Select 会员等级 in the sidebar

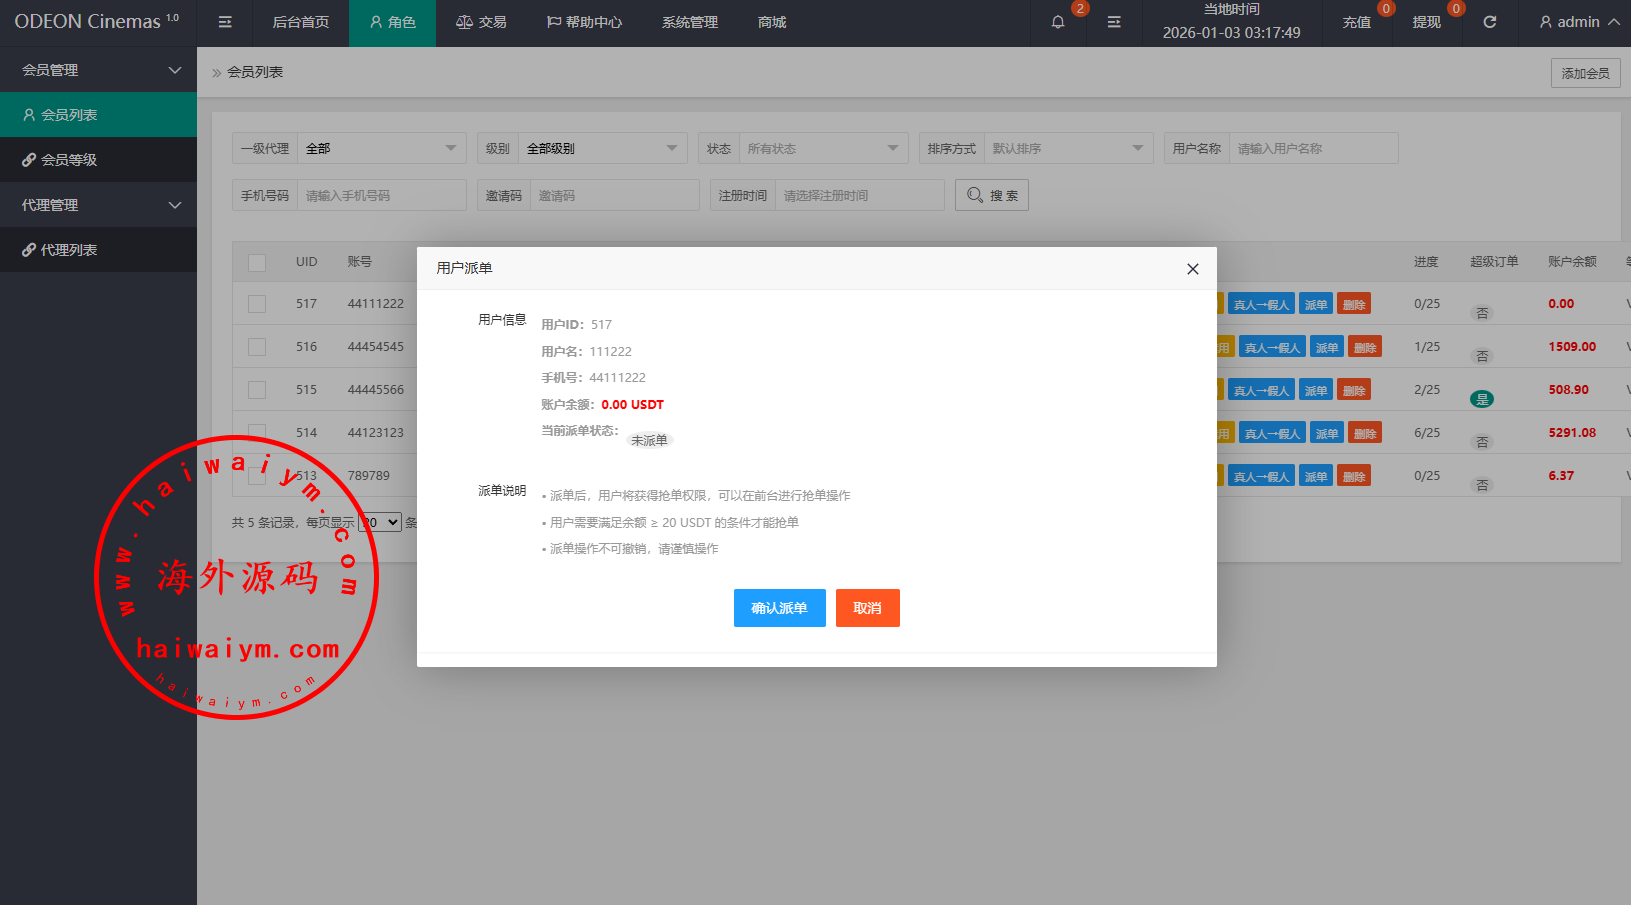69,160
